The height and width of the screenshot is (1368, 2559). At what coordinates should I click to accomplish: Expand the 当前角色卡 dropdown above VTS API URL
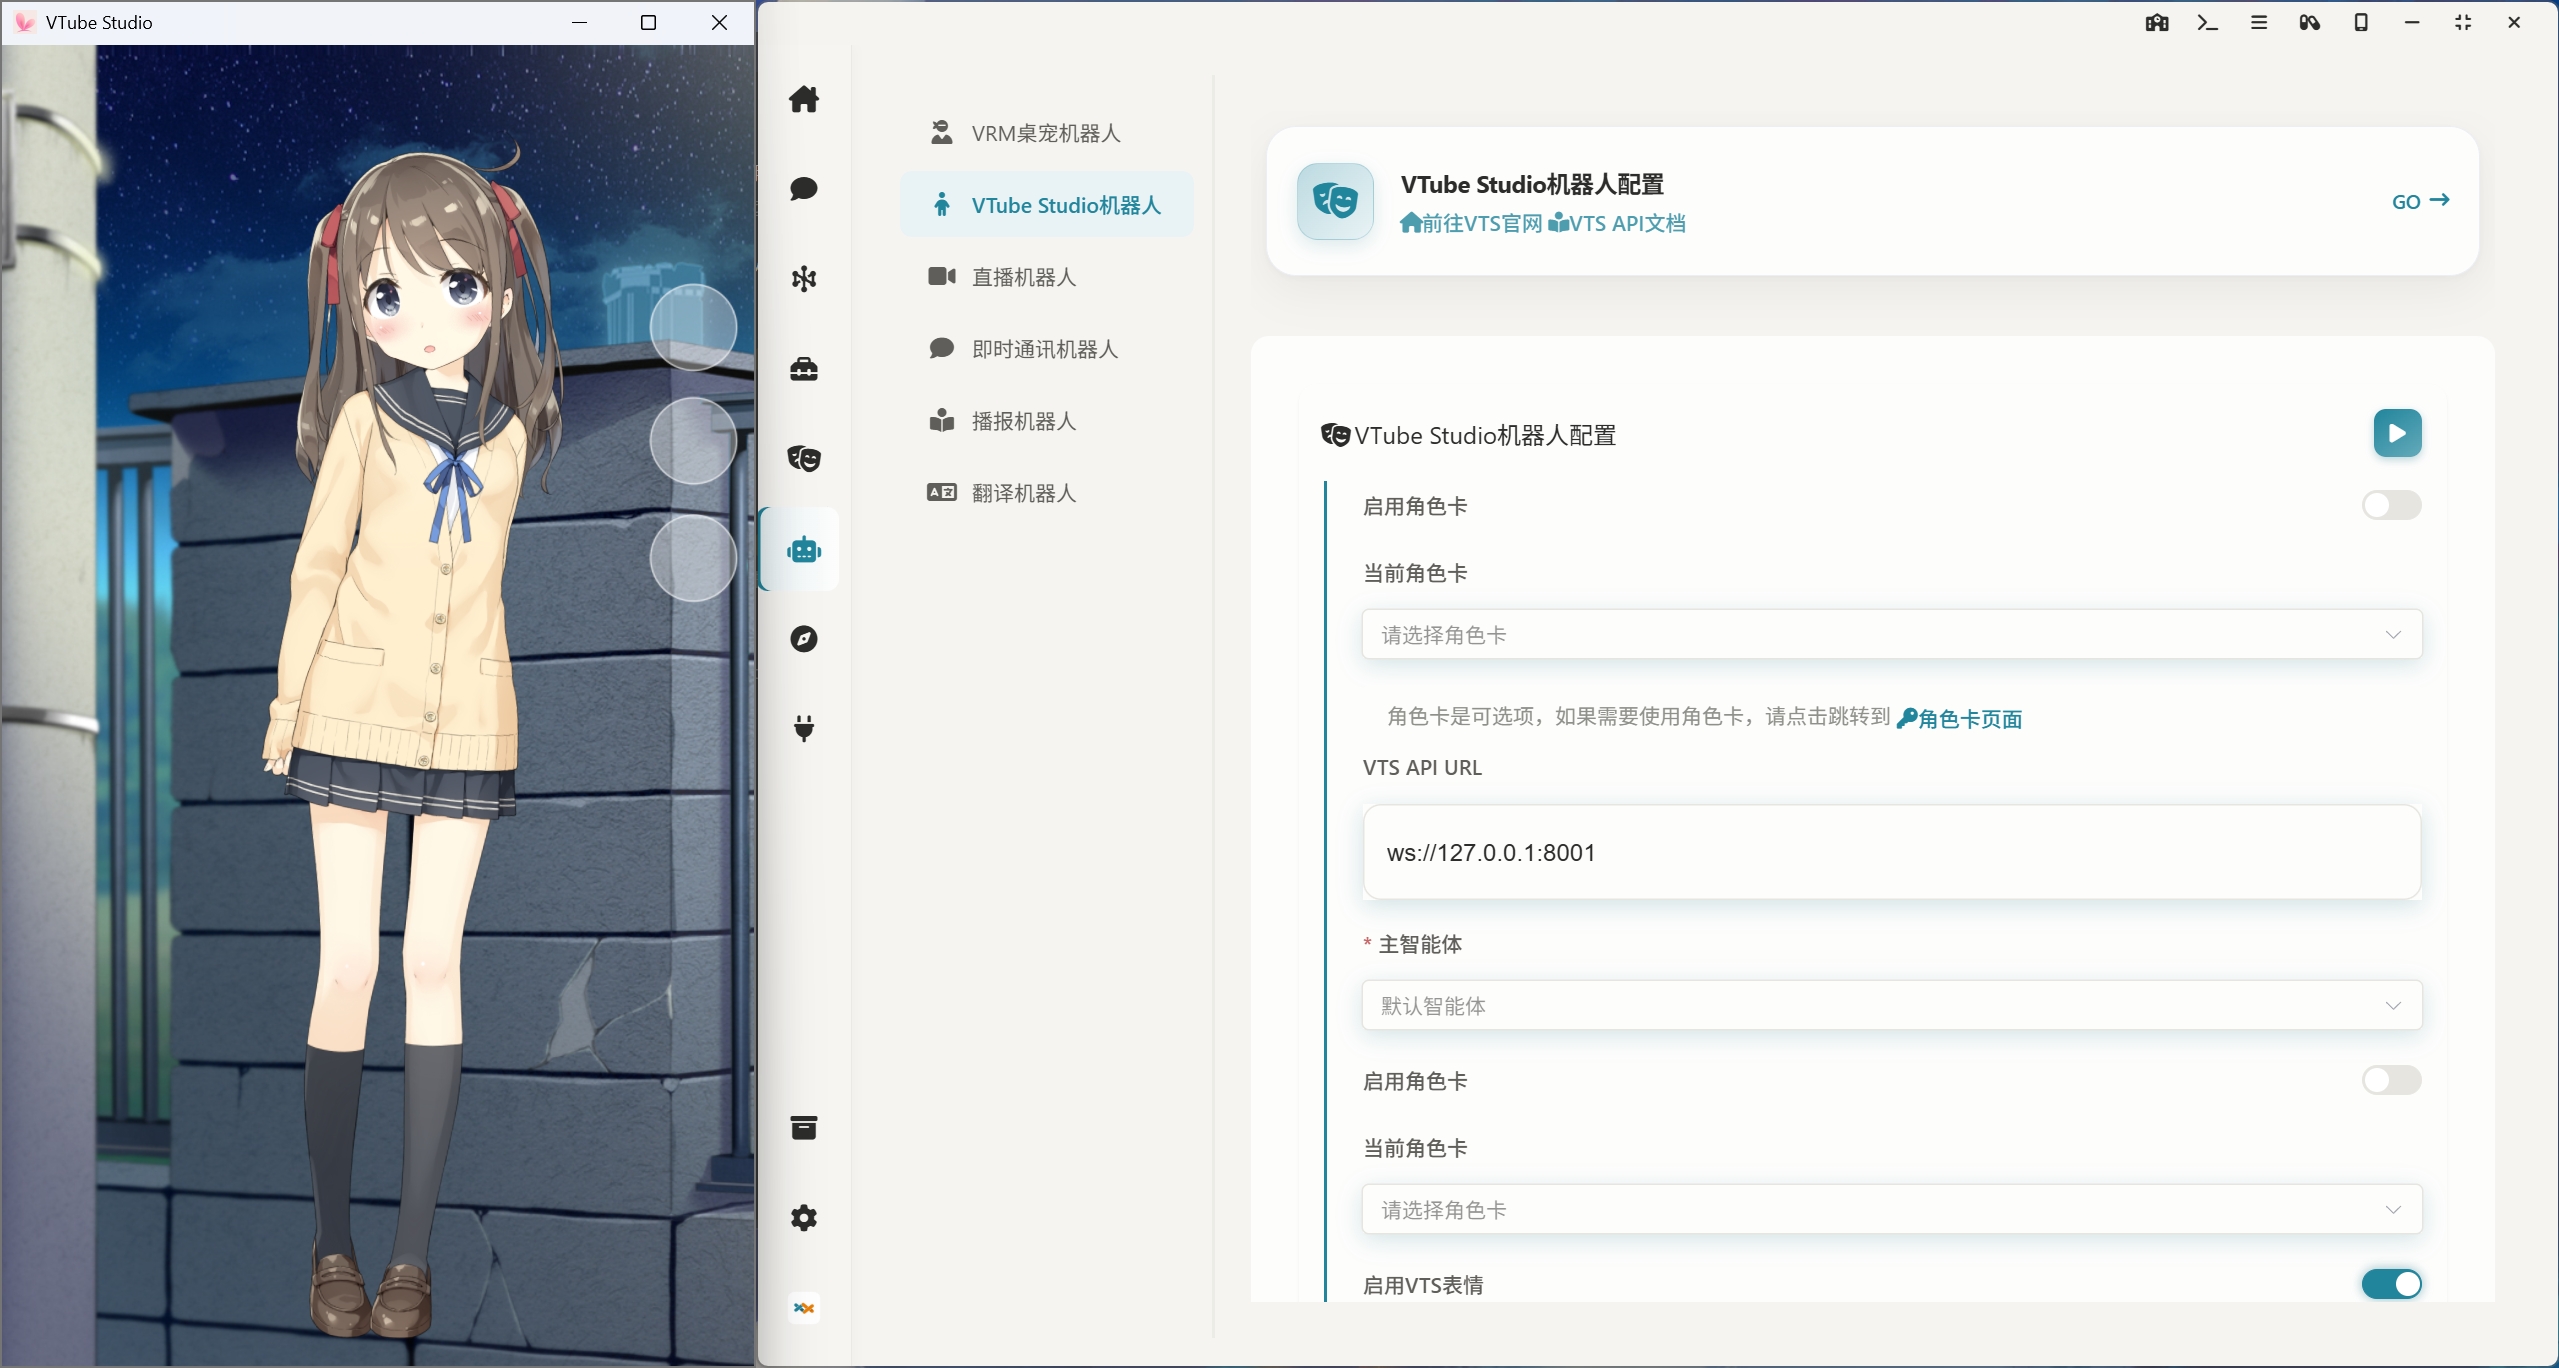point(1892,634)
